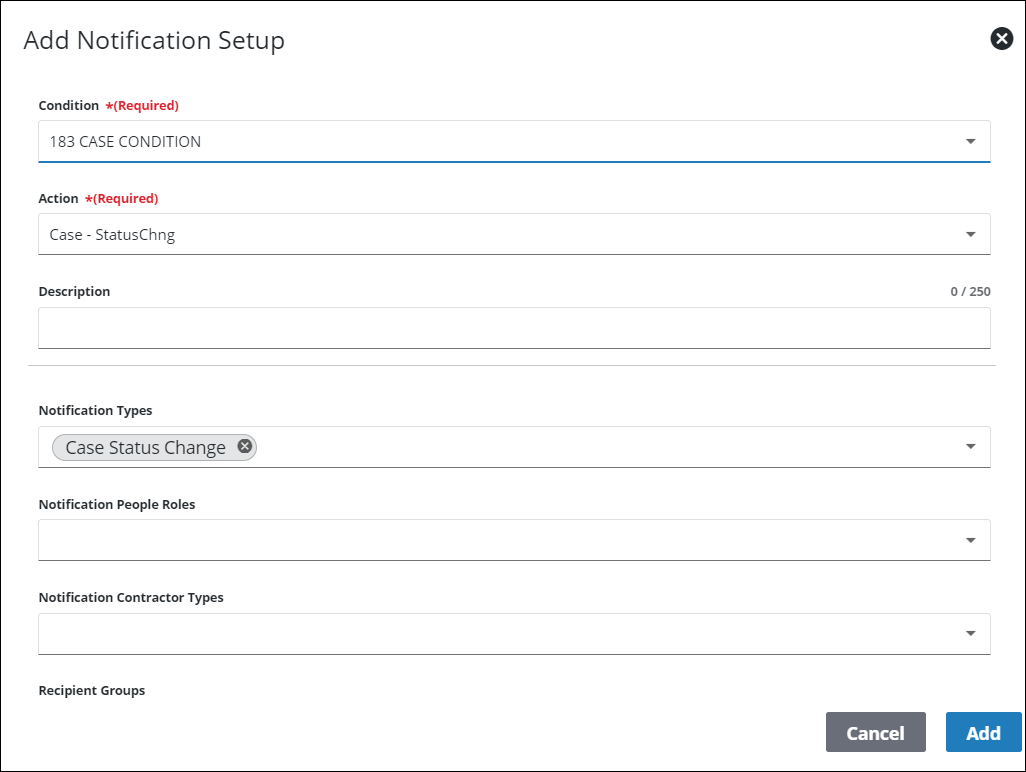Click the Notification Contractor Types dropdown arrow
The image size is (1026, 772).
click(969, 632)
